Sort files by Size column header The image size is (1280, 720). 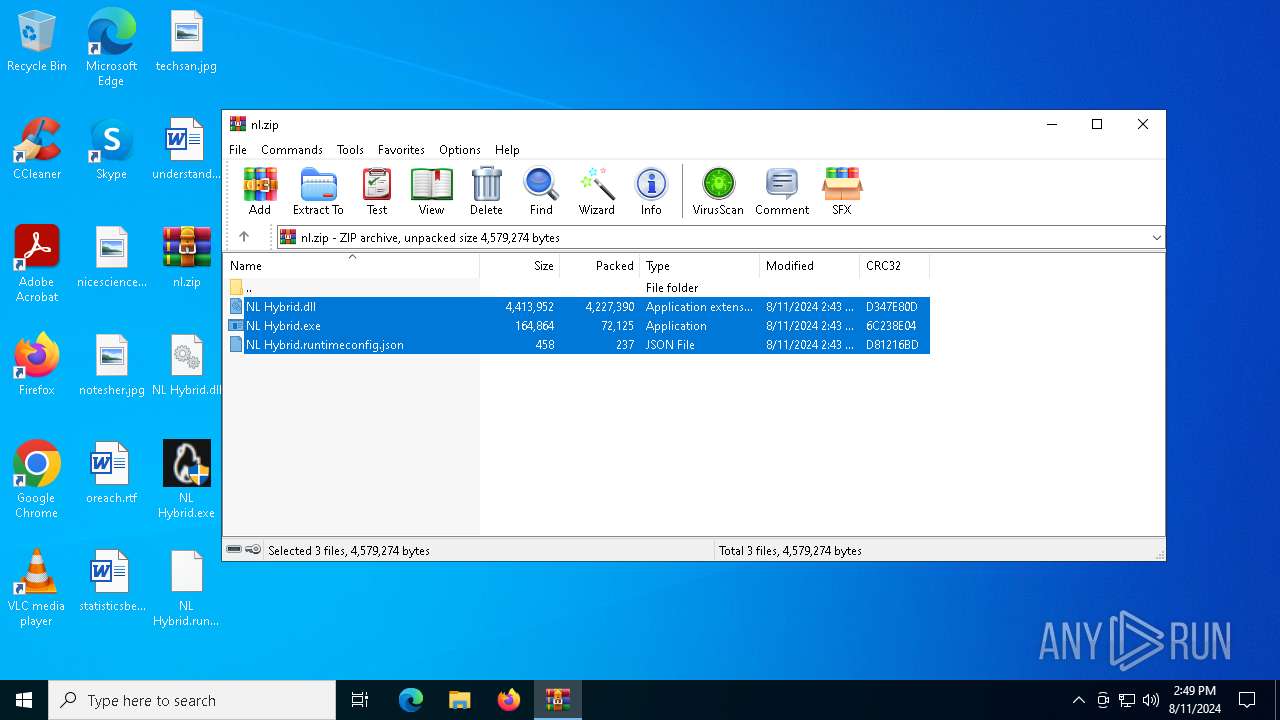click(x=520, y=266)
